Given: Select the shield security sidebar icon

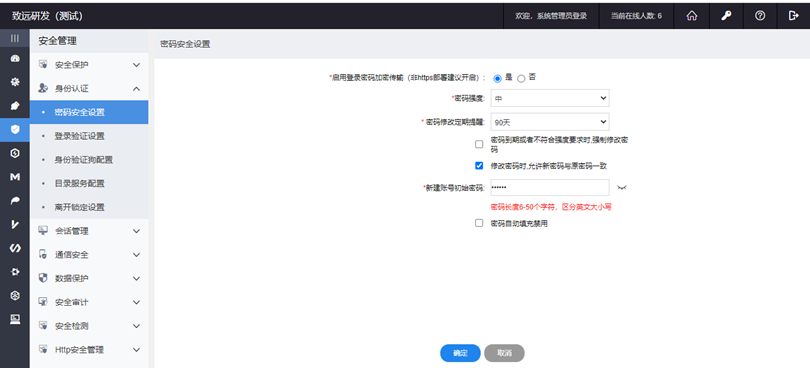Looking at the screenshot, I should pyautogui.click(x=15, y=129).
